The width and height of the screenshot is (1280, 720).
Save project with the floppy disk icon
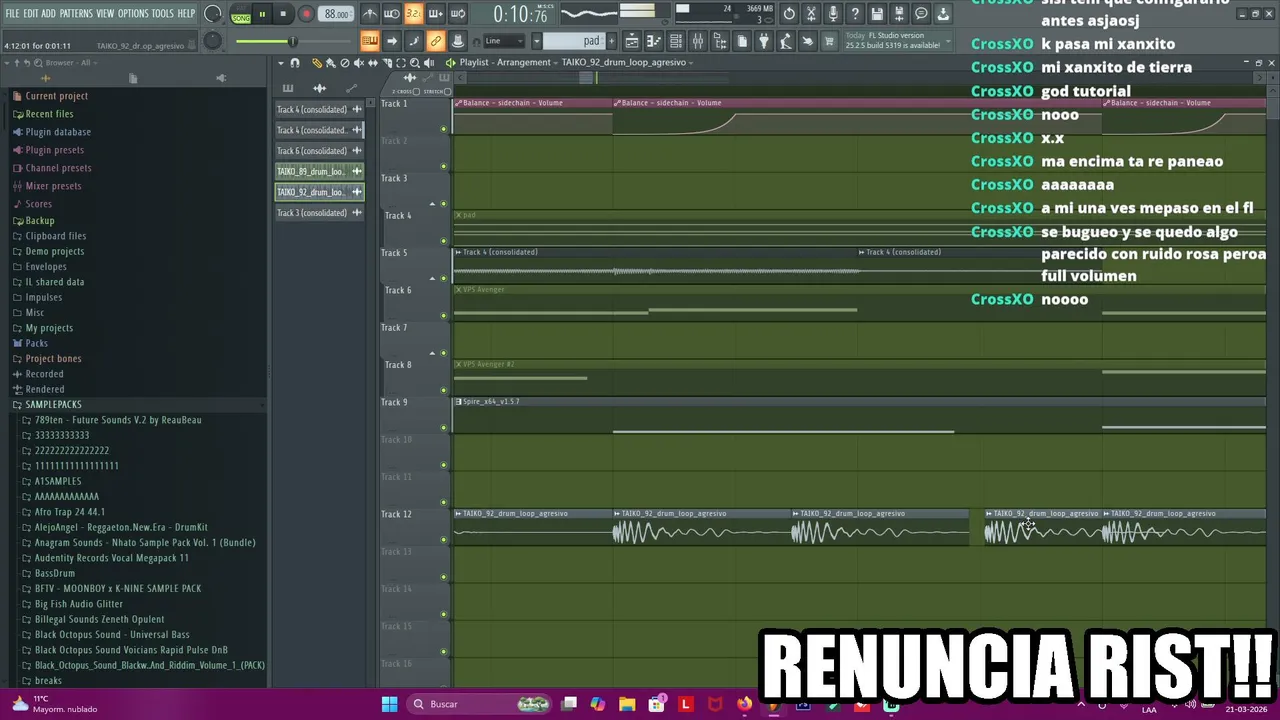pyautogui.click(x=877, y=14)
